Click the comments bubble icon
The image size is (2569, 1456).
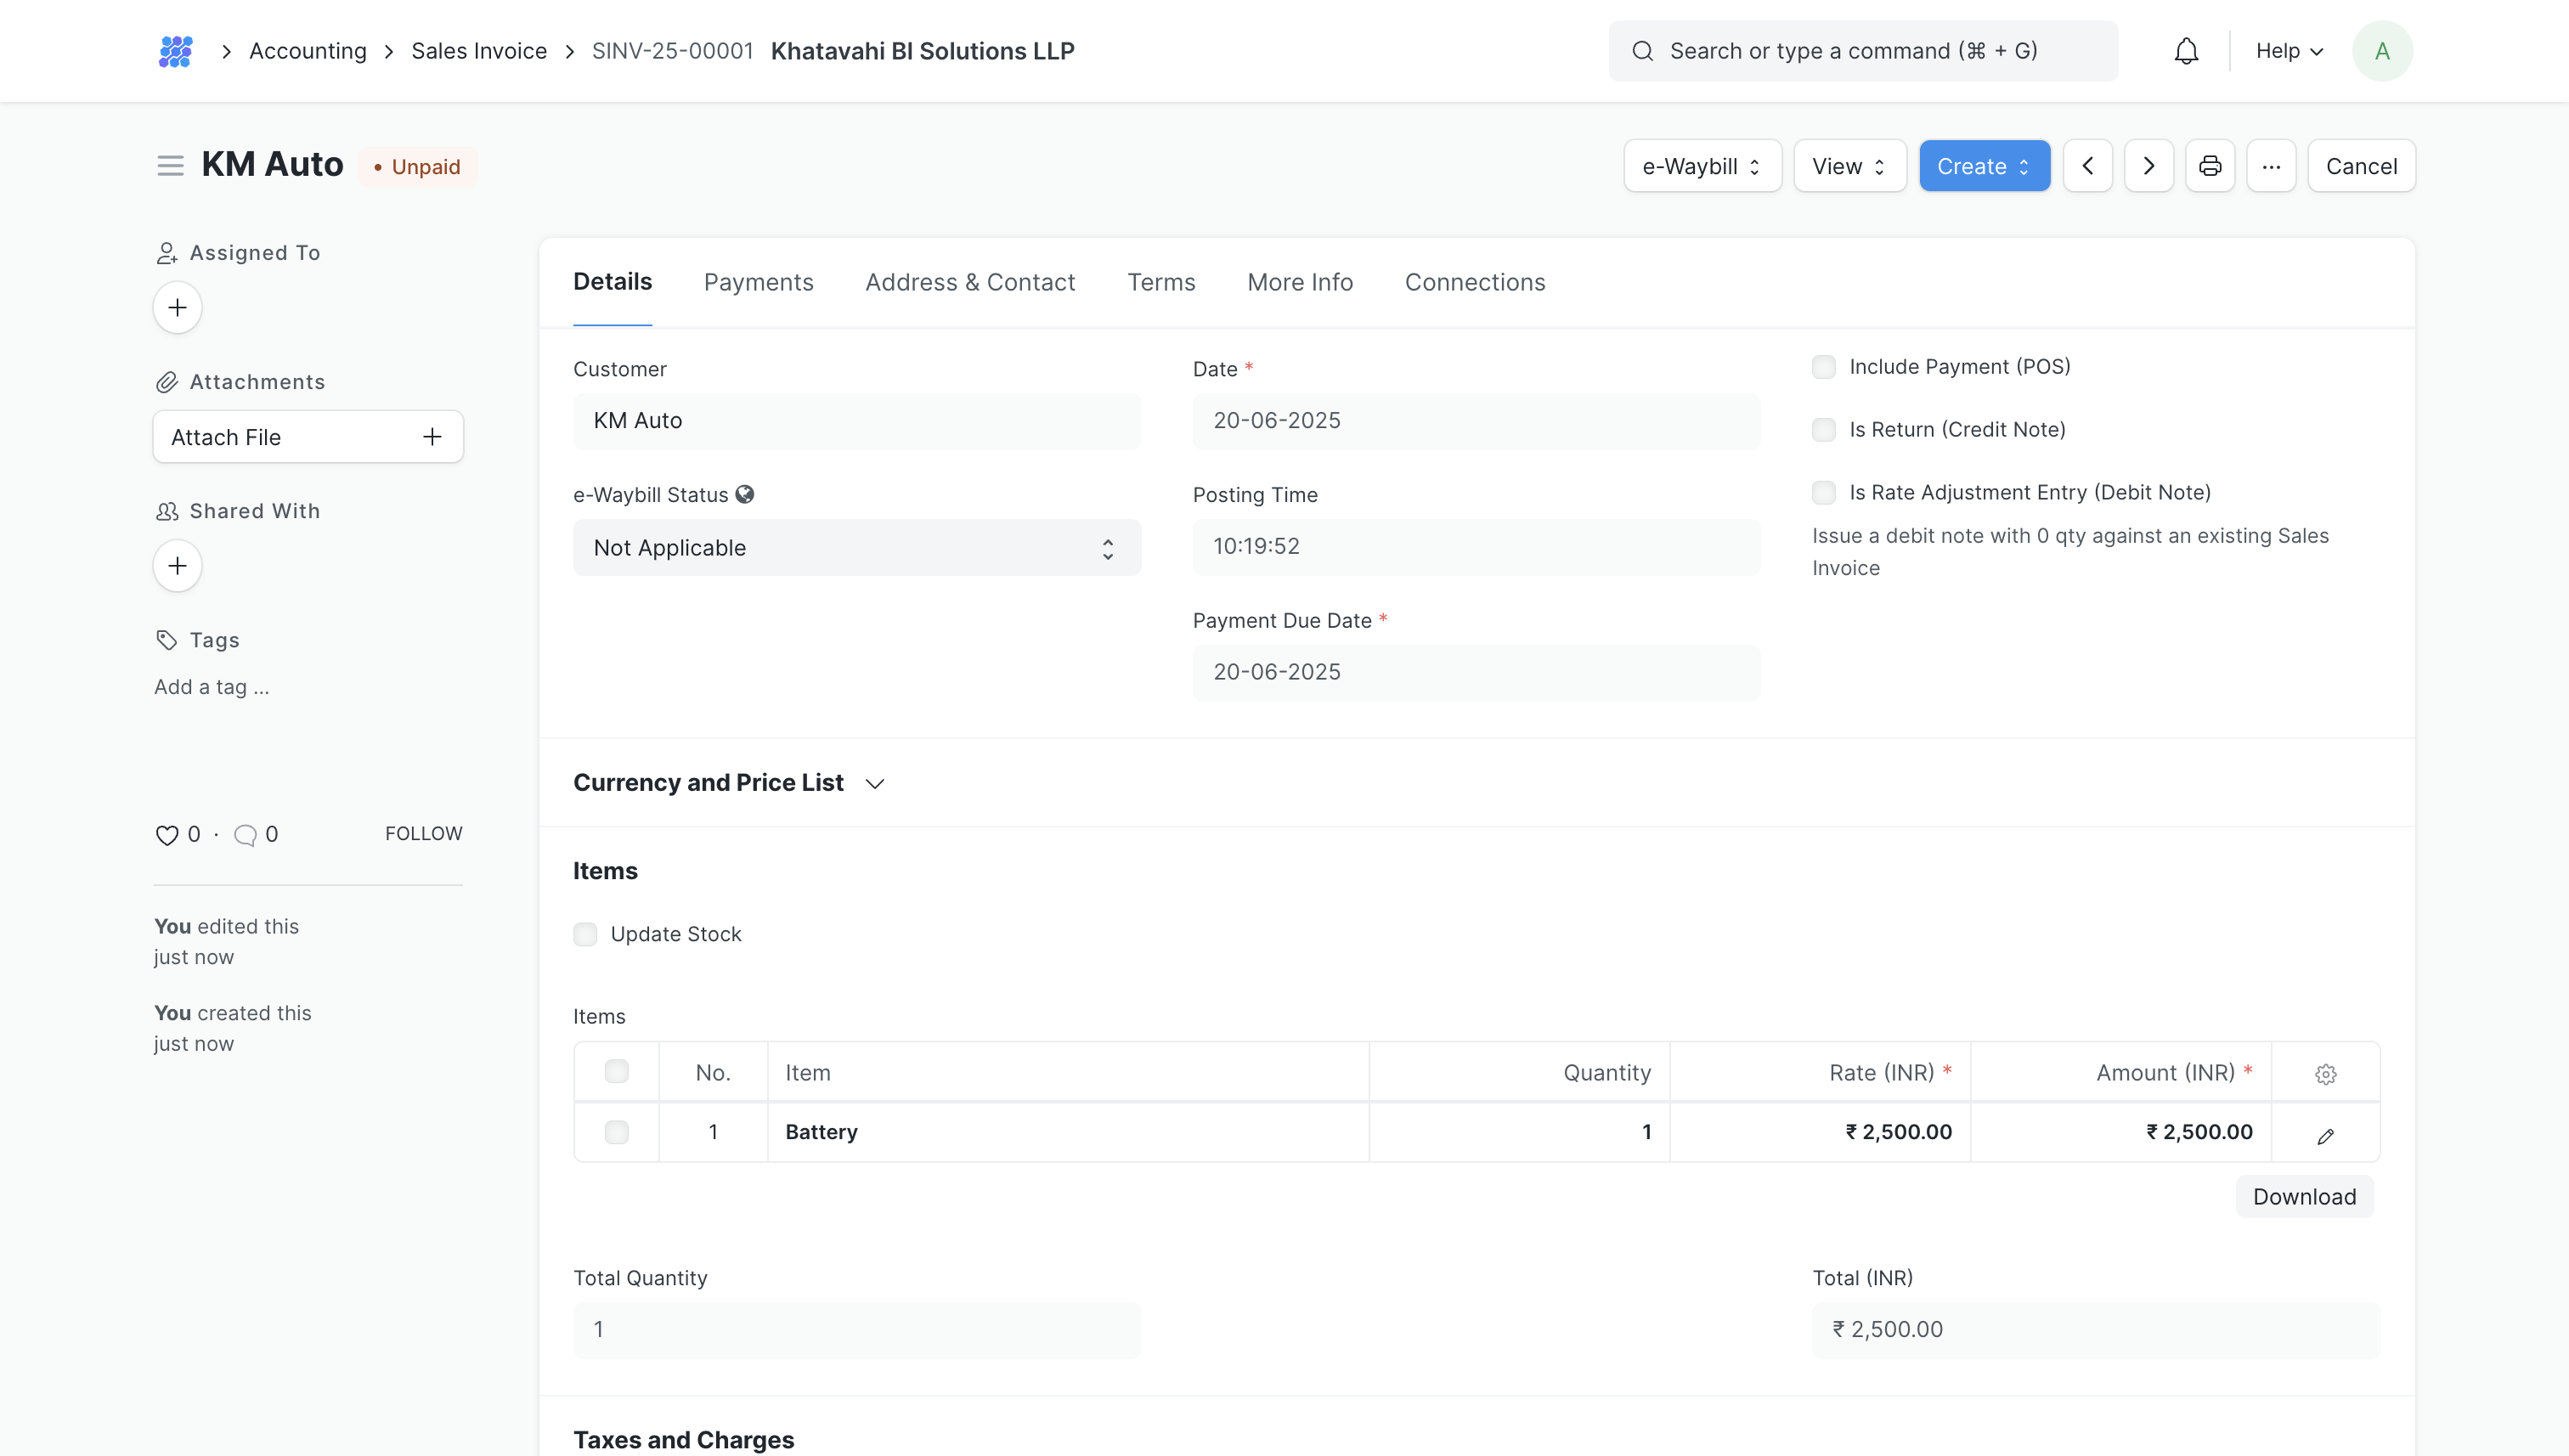[x=245, y=835]
